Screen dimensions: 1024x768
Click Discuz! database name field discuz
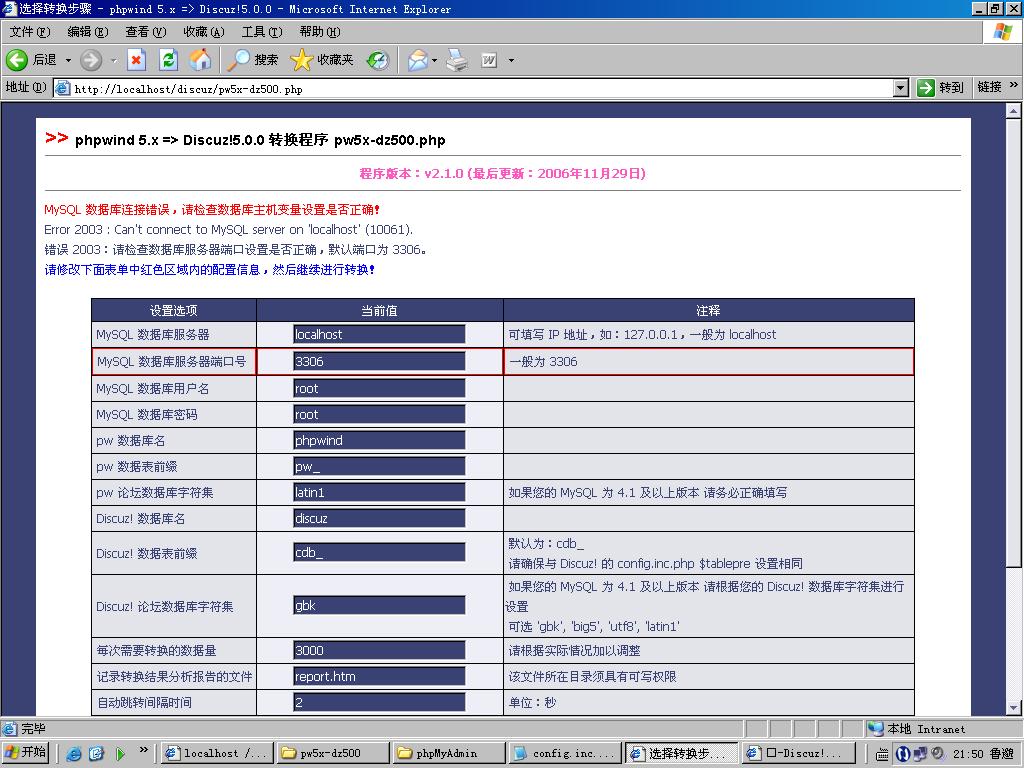[379, 519]
